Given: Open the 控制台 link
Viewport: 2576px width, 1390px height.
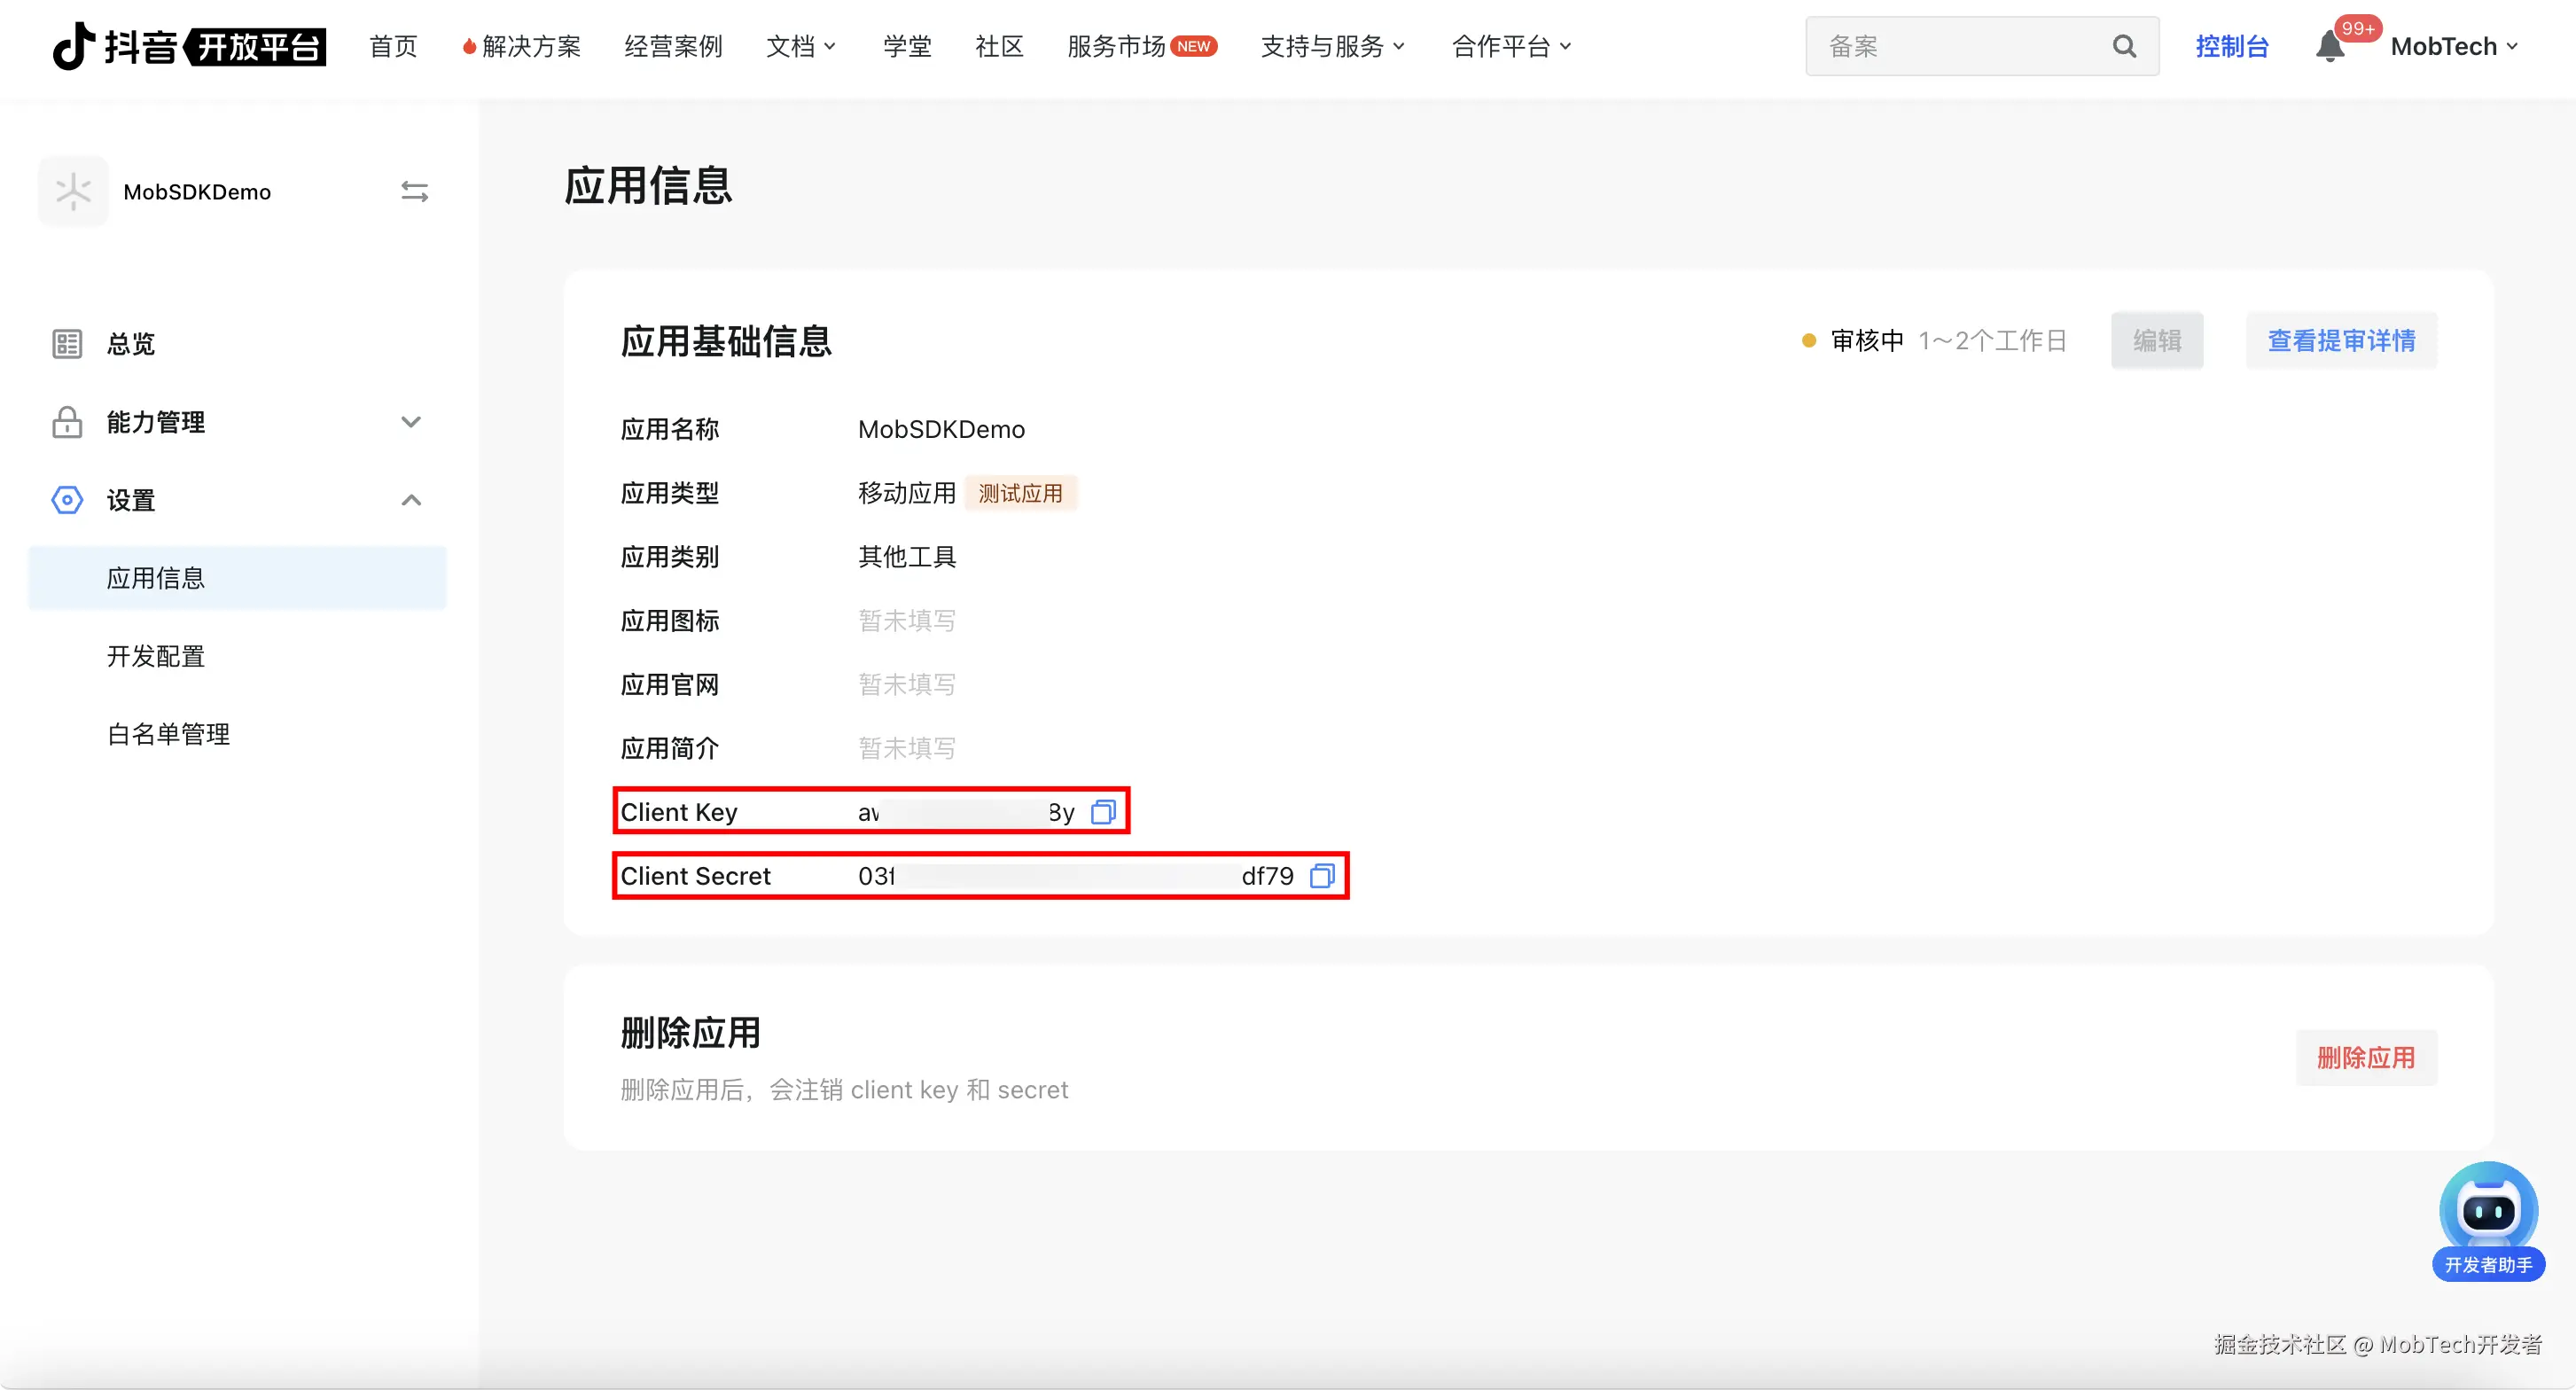Looking at the screenshot, I should pos(2232,46).
